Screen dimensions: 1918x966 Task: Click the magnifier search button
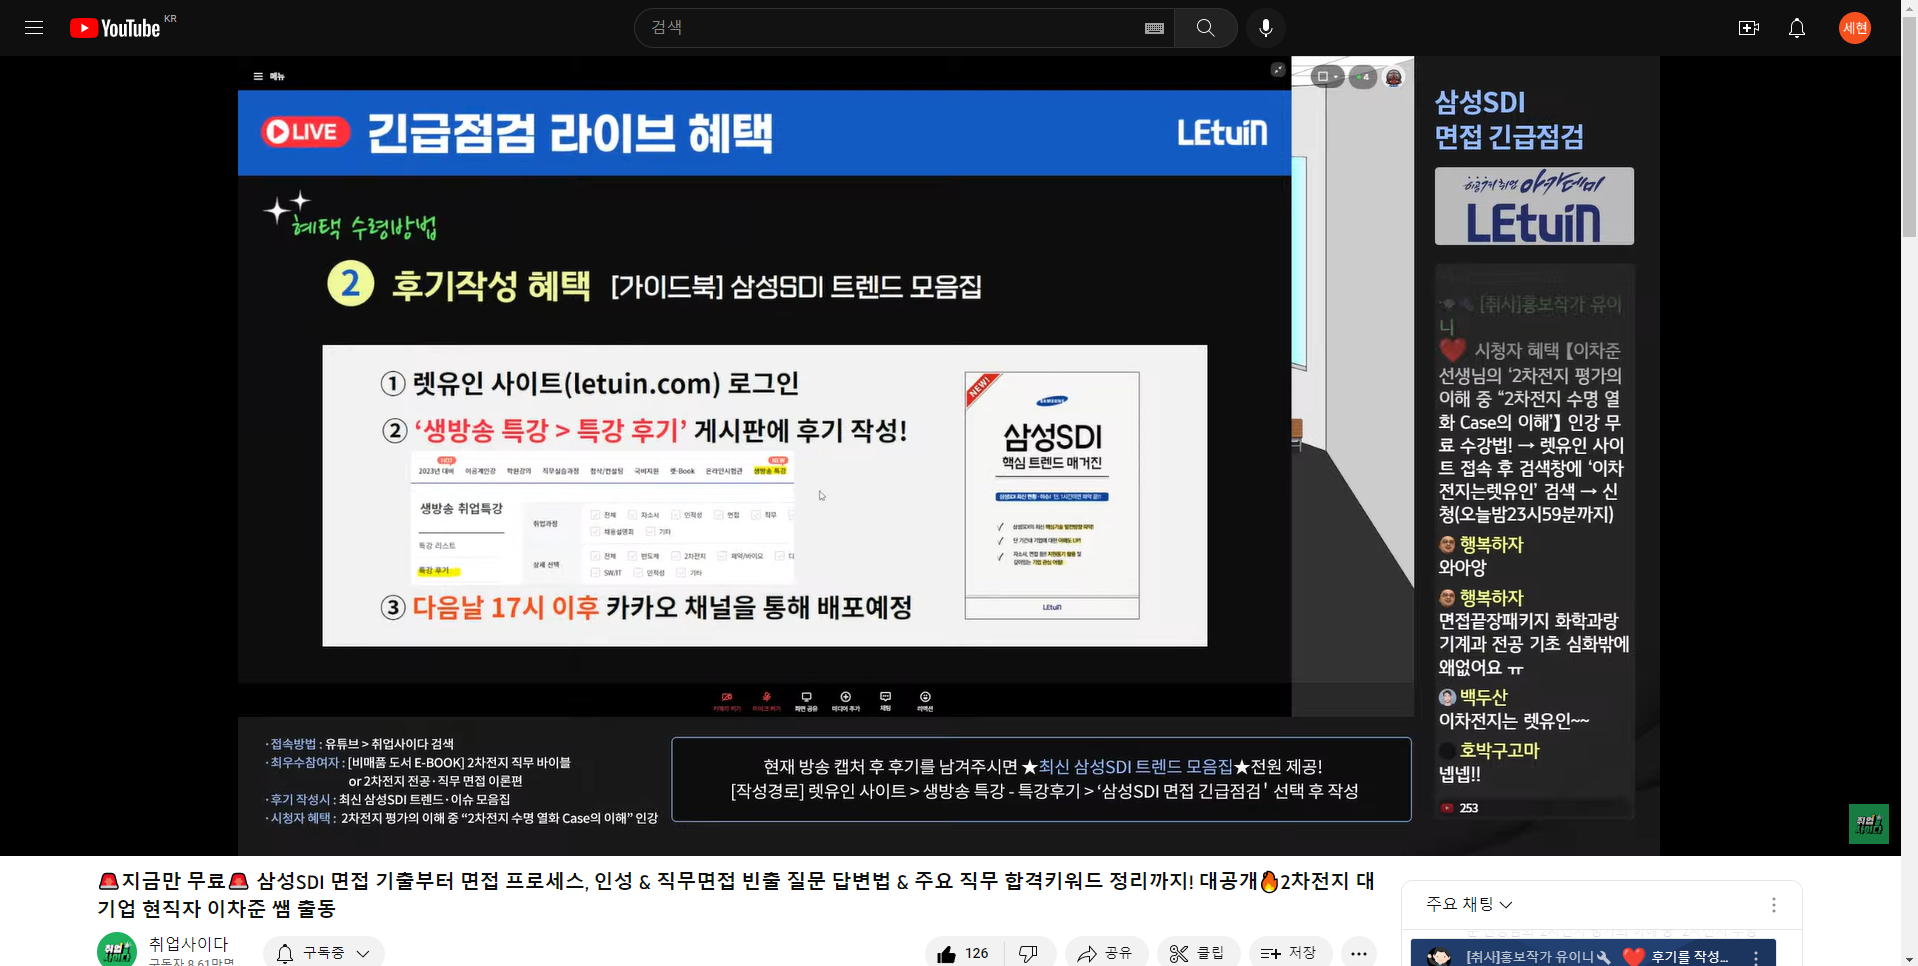point(1205,28)
